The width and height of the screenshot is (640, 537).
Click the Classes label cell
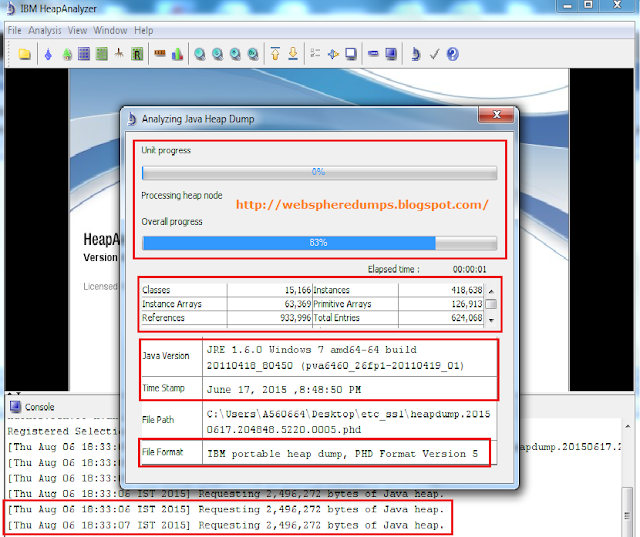tap(184, 290)
